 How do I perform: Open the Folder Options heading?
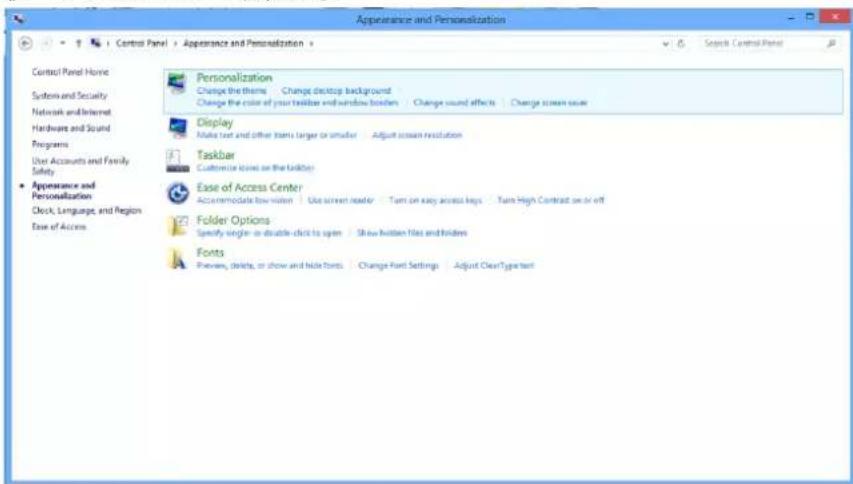(233, 220)
